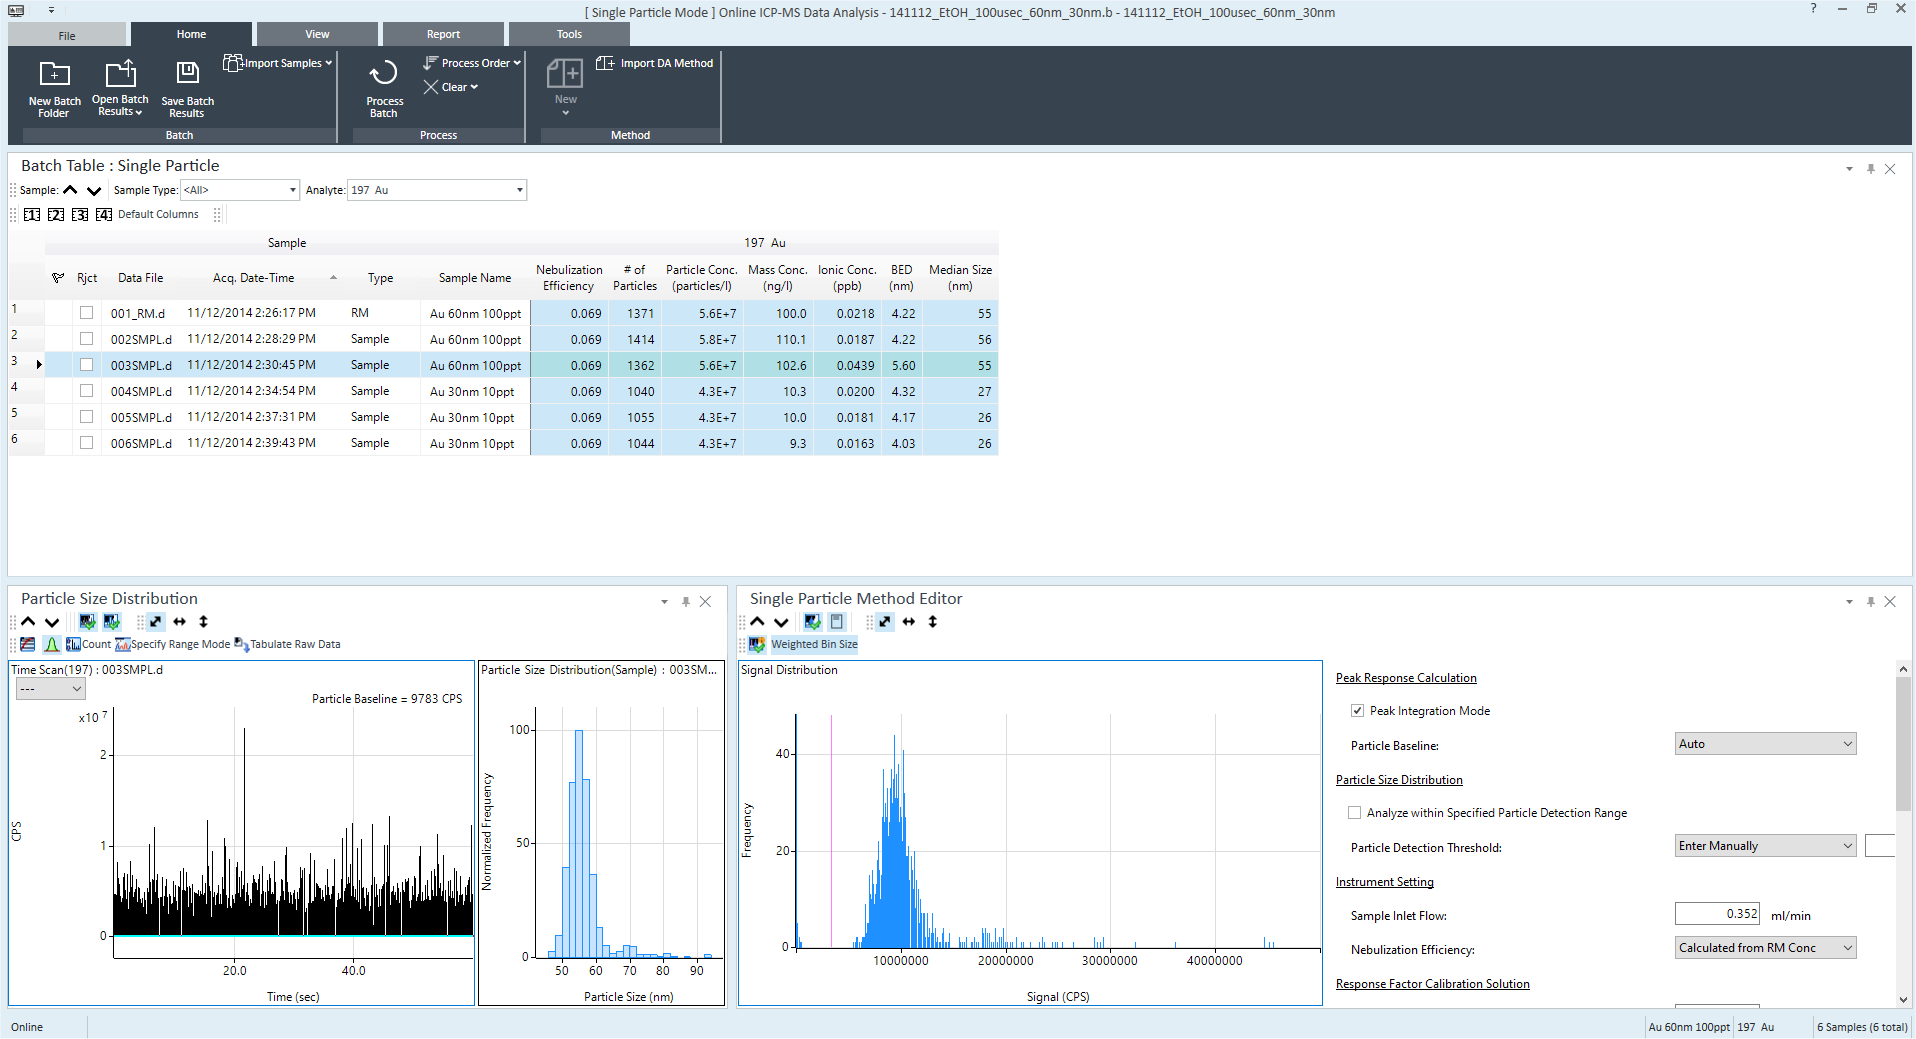Viewport: 1916px width, 1039px height.
Task: Open Particle Size Distribution settings link
Action: pyautogui.click(x=1399, y=780)
